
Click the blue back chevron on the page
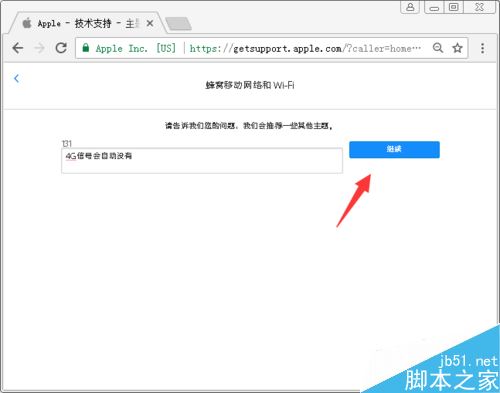coord(16,78)
